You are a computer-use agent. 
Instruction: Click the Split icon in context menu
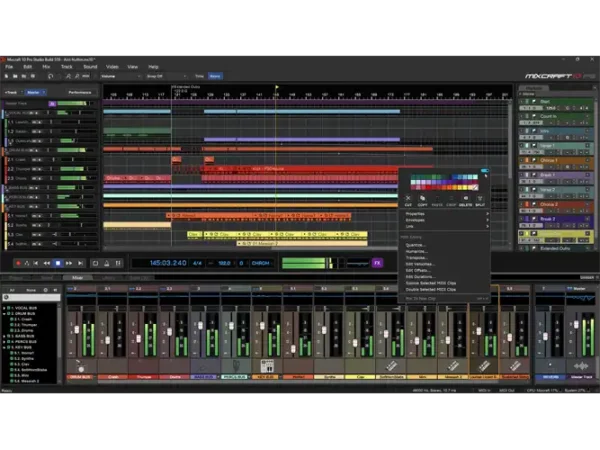point(480,200)
